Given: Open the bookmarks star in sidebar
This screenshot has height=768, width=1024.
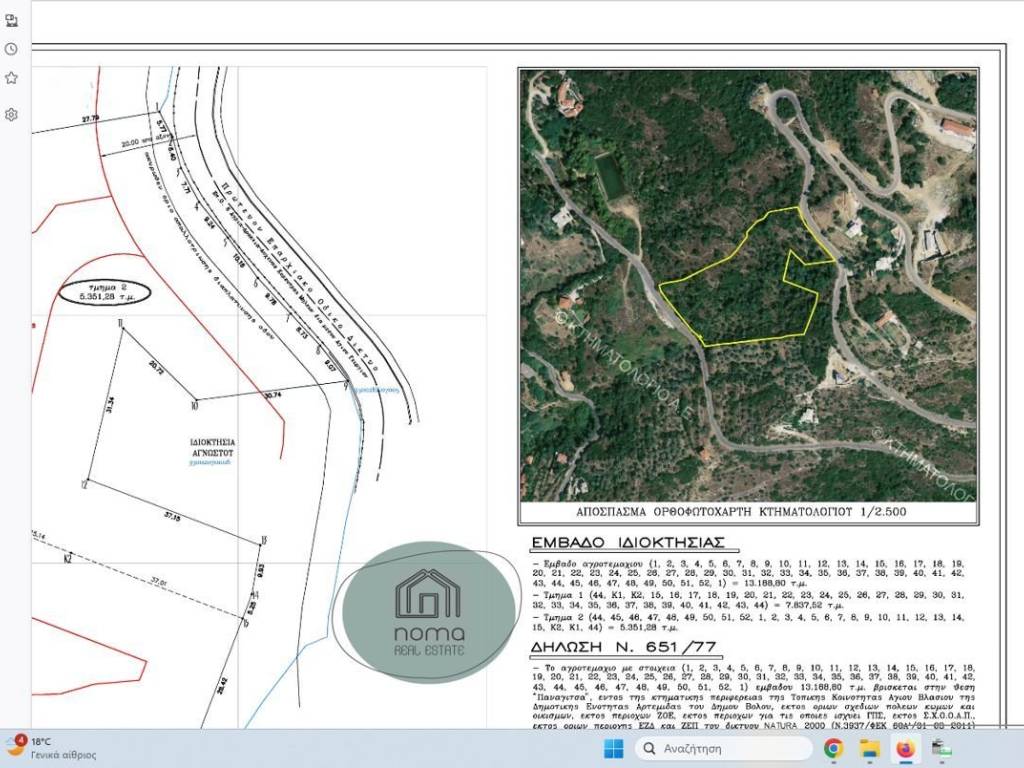Looking at the screenshot, I should tap(11, 78).
